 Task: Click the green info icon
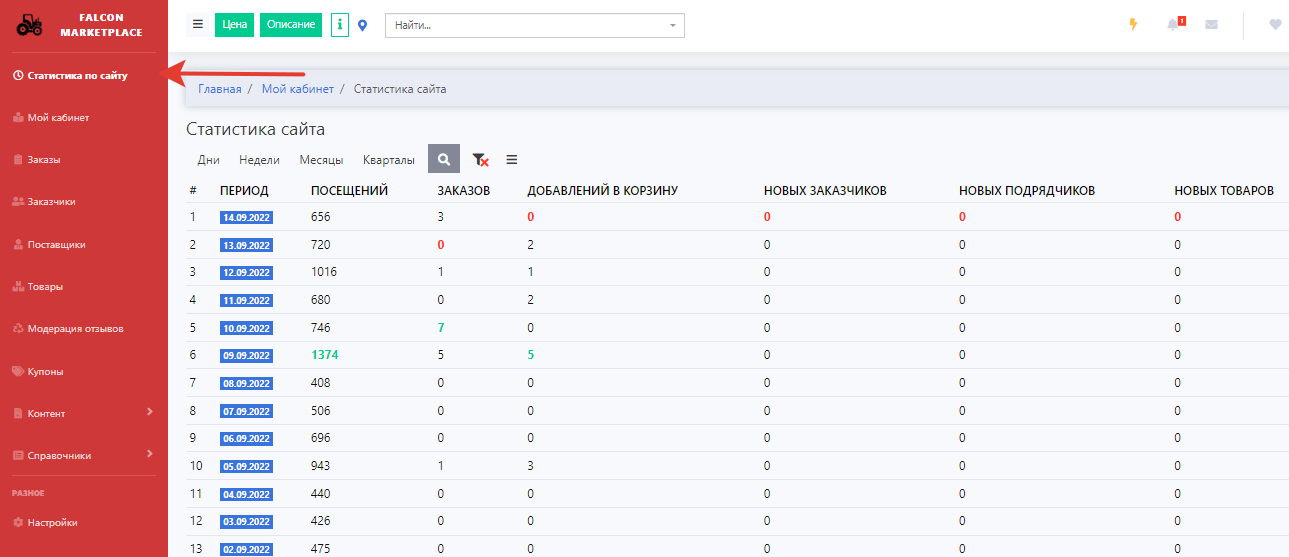[x=340, y=25]
